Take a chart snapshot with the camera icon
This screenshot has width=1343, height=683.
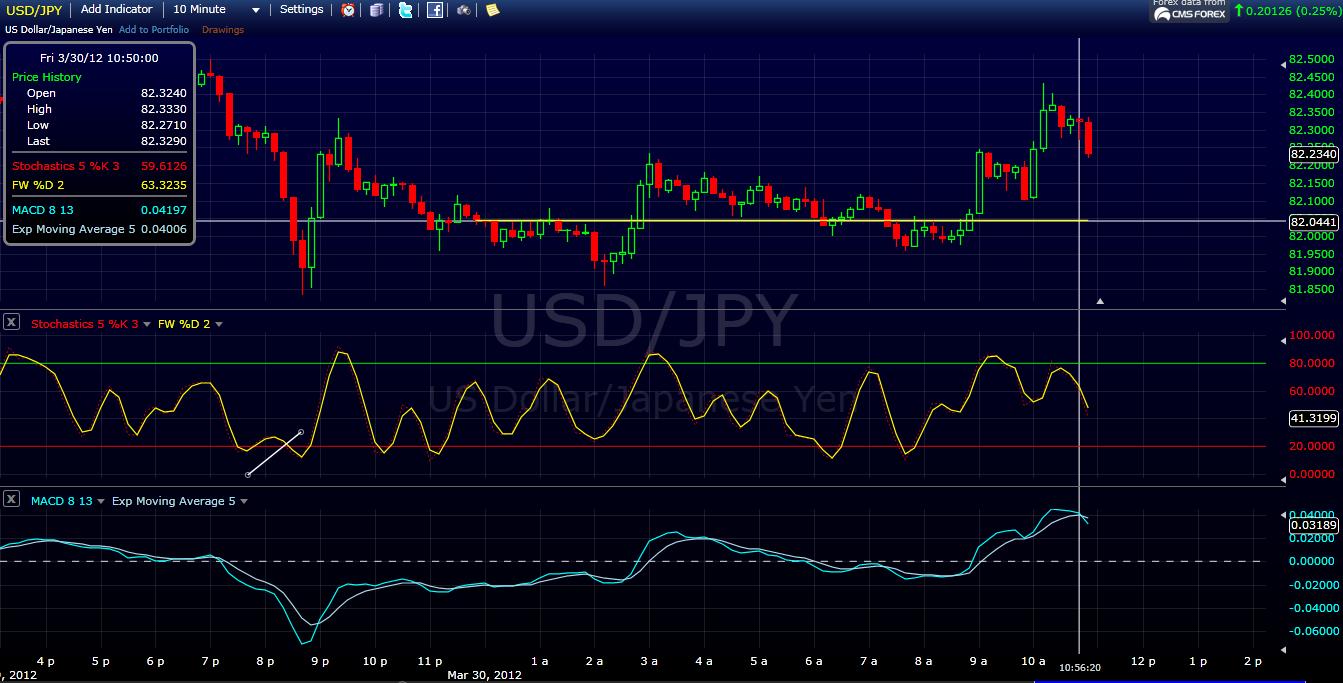[x=463, y=9]
